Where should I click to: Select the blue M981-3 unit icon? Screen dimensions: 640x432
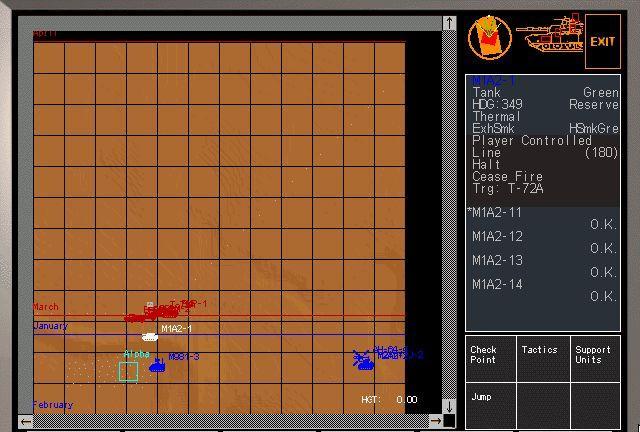157,366
